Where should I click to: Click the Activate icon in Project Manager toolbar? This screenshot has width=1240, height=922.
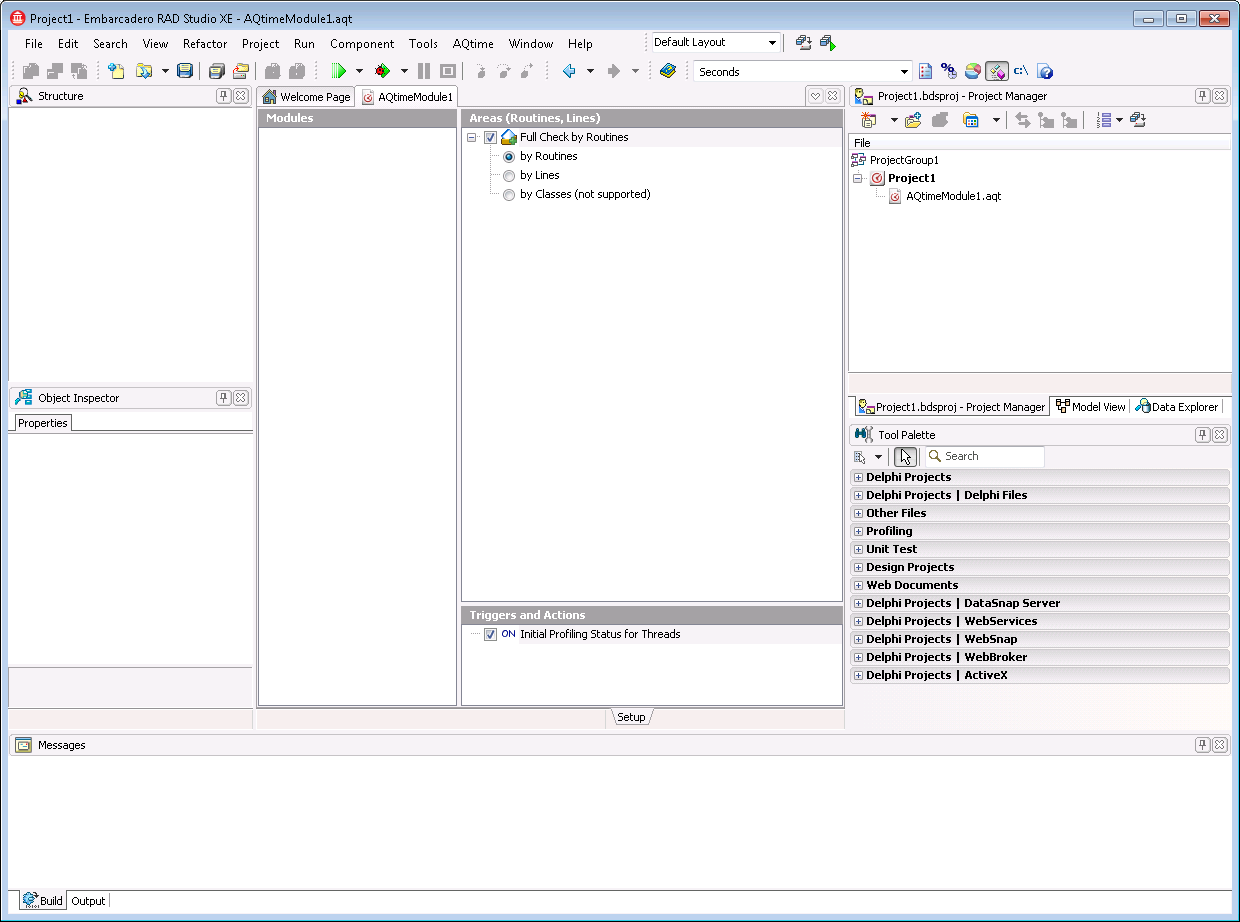(x=868, y=120)
